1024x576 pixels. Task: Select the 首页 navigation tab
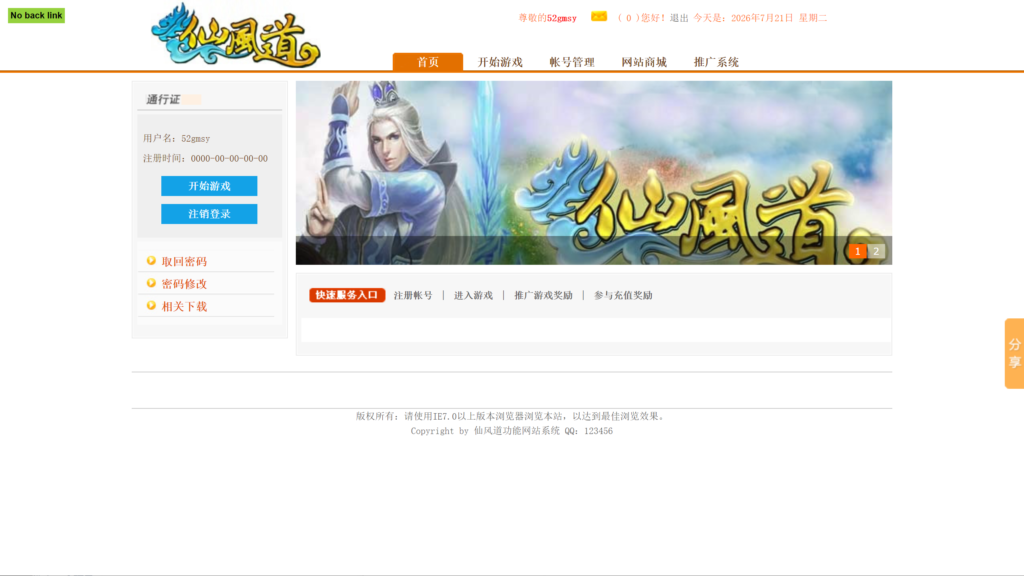[428, 62]
